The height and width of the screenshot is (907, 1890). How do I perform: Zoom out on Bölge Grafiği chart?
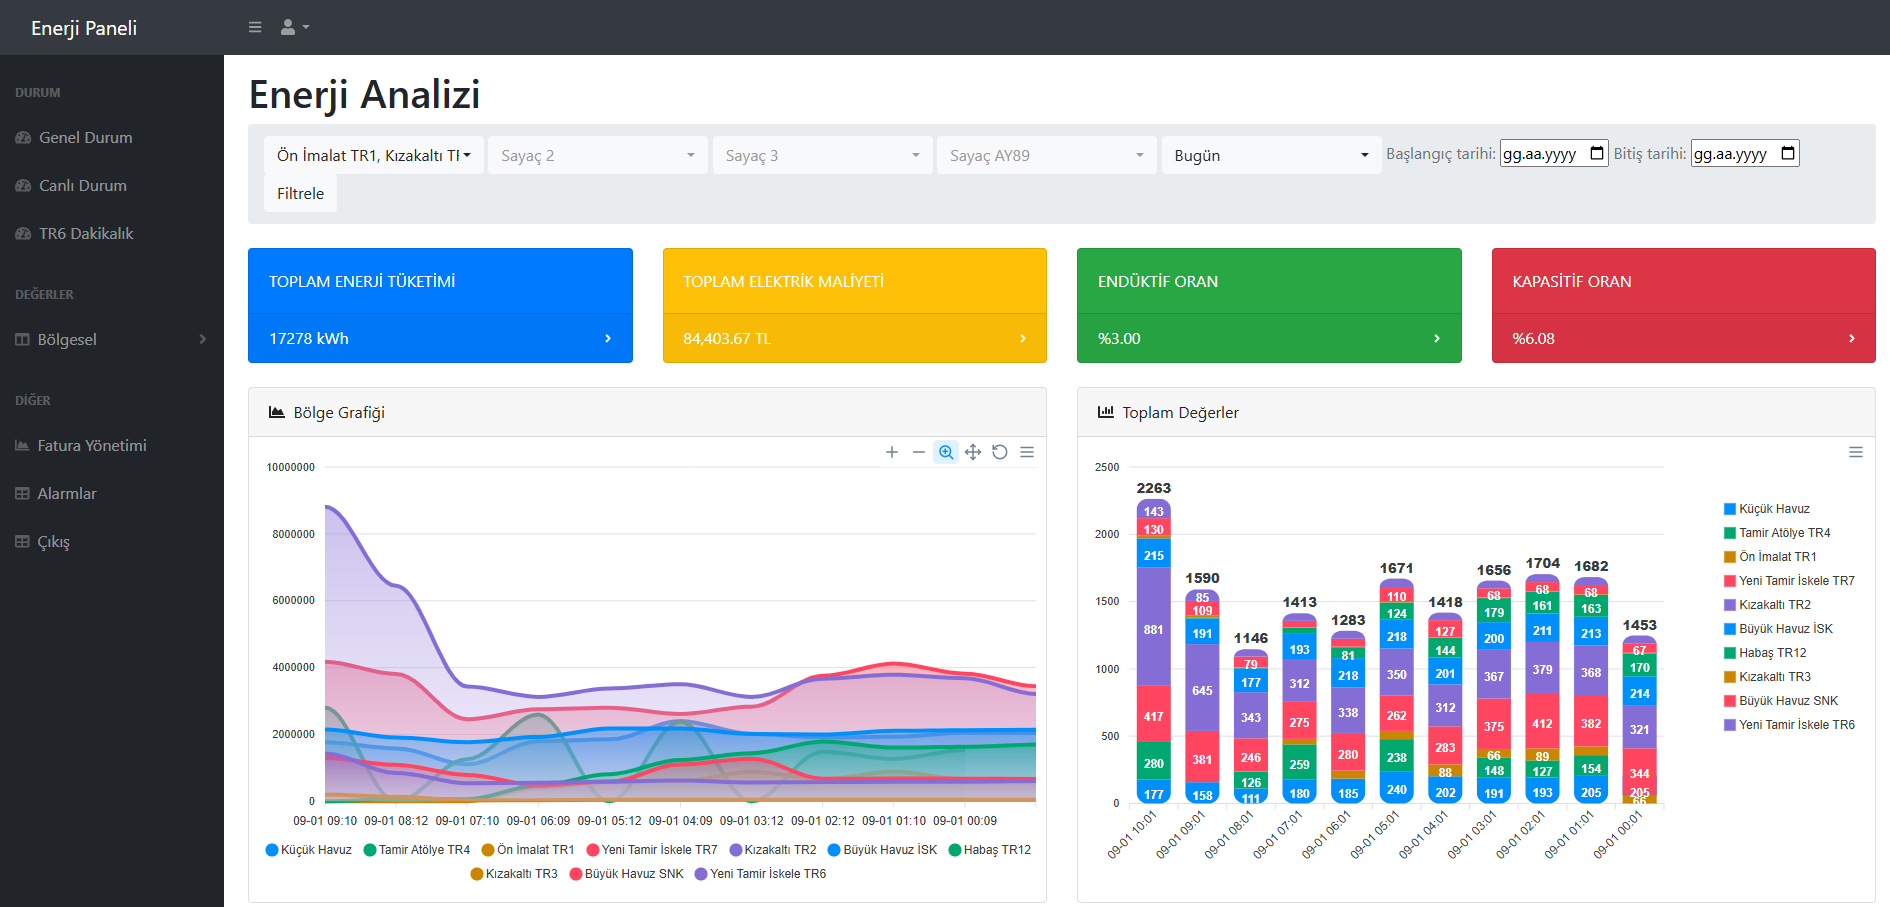(919, 452)
